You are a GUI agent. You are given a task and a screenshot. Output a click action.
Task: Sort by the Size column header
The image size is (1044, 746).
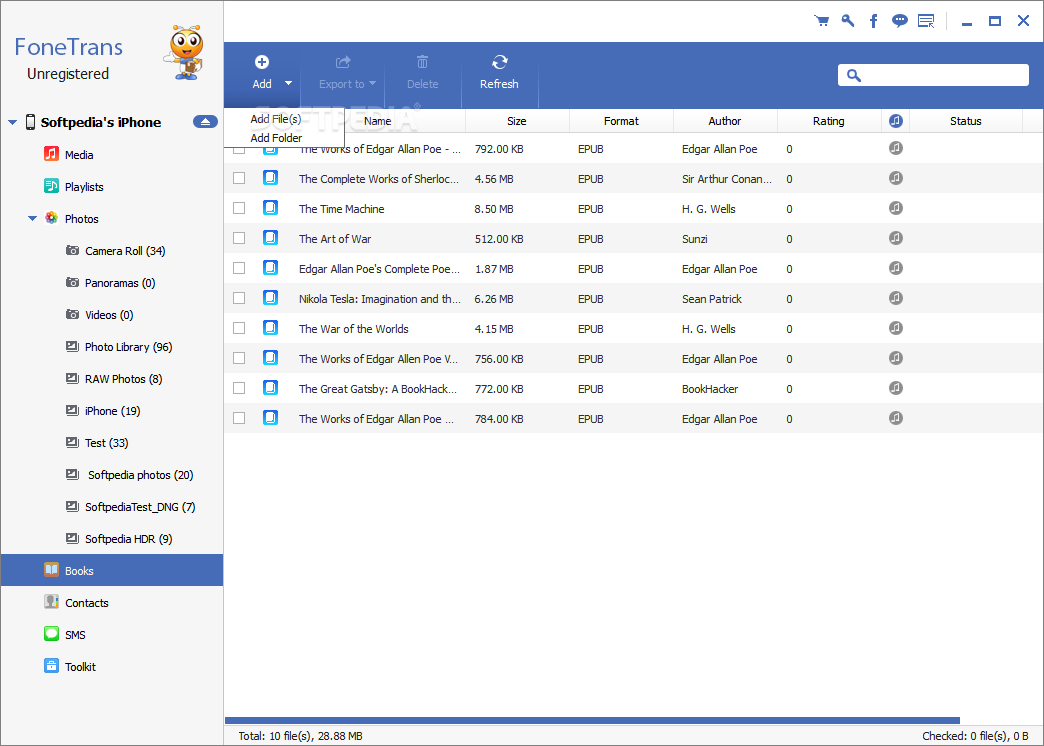click(x=517, y=121)
